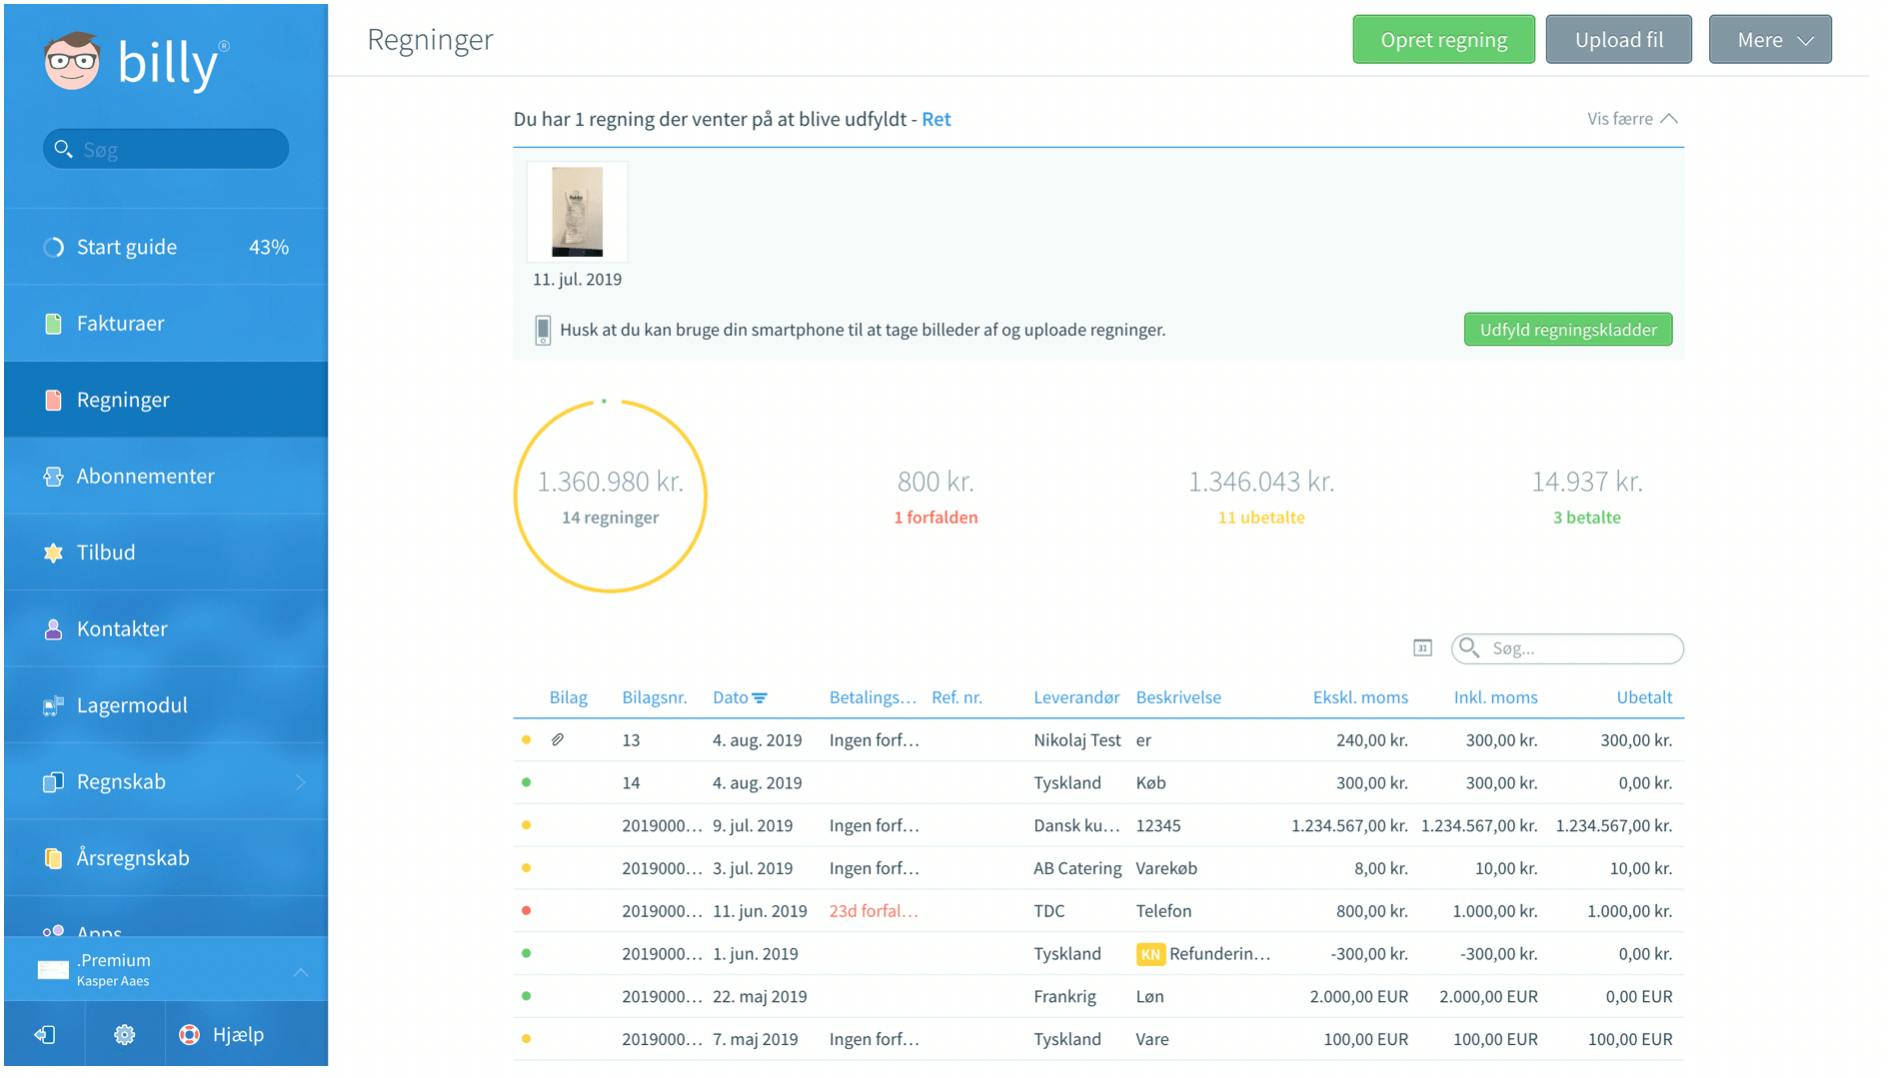Image resolution: width=1888 pixels, height=1078 pixels.
Task: Sort by Leverandør column header
Action: [1076, 698]
